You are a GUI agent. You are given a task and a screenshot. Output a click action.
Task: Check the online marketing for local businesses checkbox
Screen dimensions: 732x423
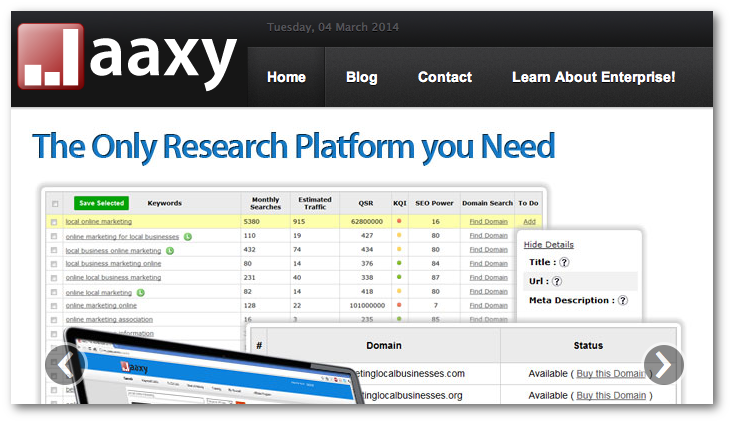pyautogui.click(x=54, y=236)
